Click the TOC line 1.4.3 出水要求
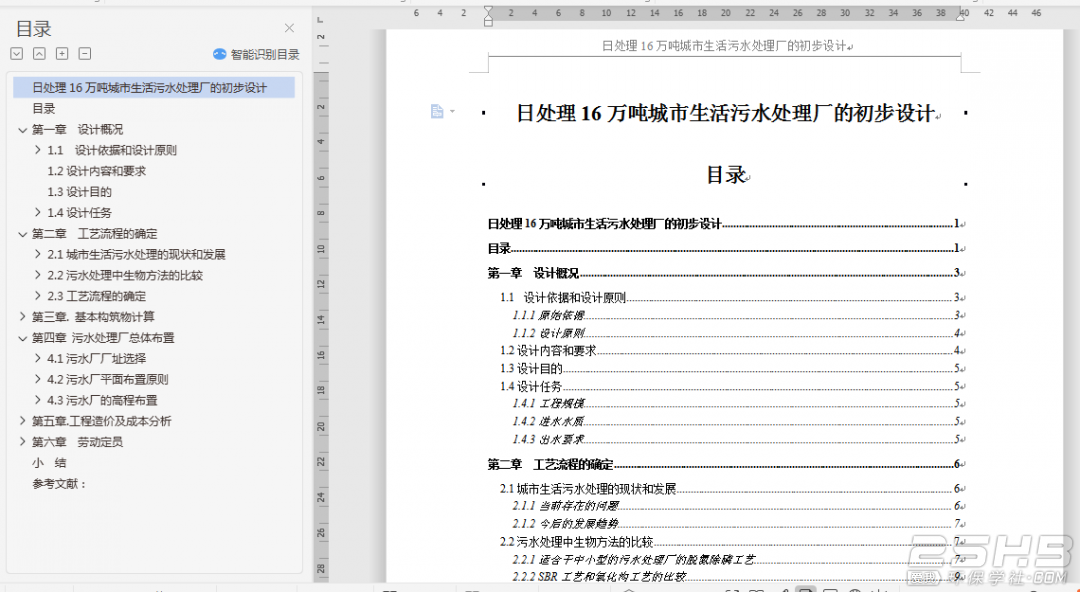 pyautogui.click(x=736, y=439)
